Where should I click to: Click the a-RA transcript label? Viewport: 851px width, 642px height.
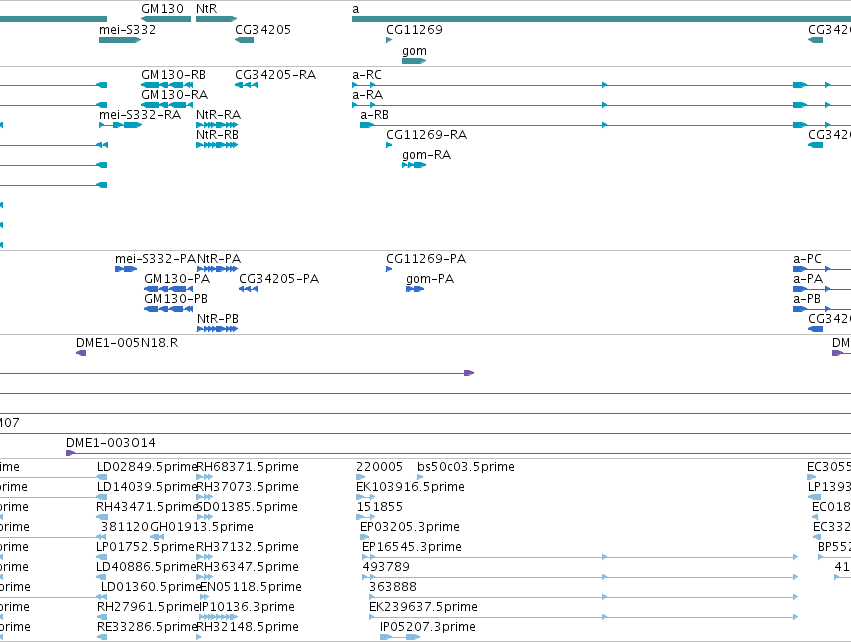tap(367, 94)
